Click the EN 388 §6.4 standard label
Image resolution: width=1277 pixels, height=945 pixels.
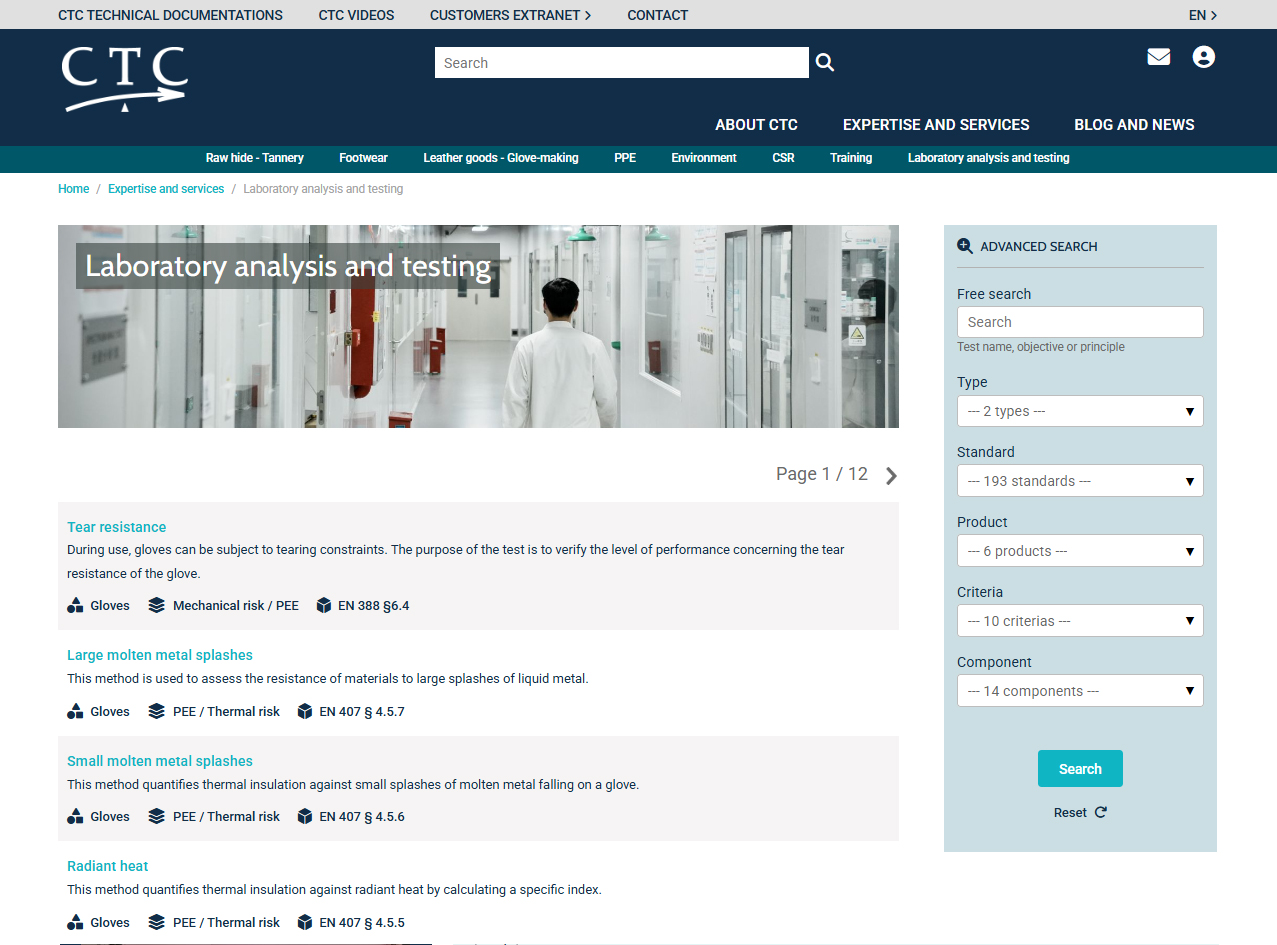[374, 605]
